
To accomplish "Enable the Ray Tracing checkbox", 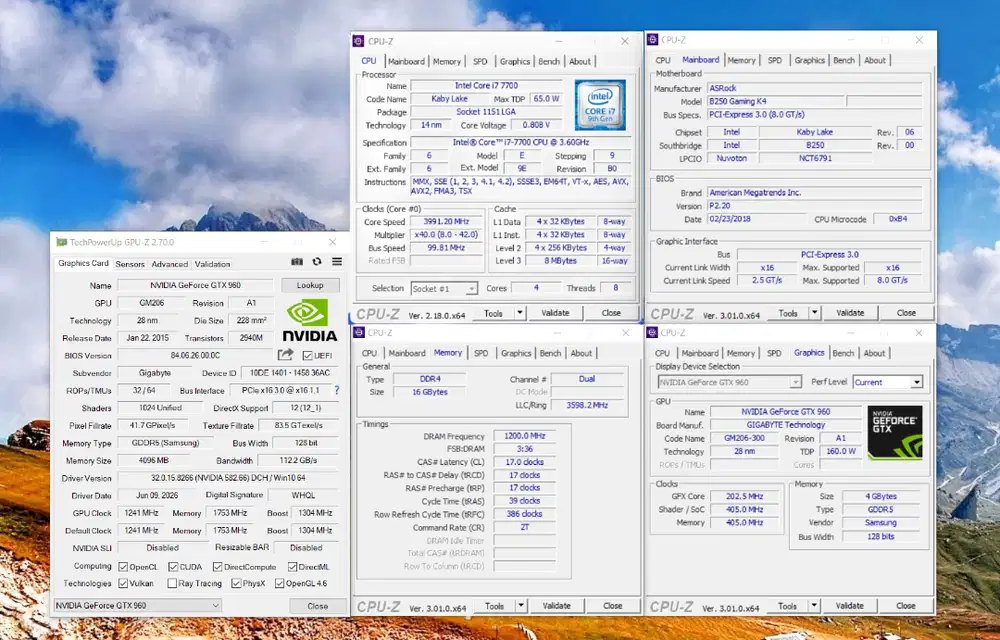I will click(172, 583).
